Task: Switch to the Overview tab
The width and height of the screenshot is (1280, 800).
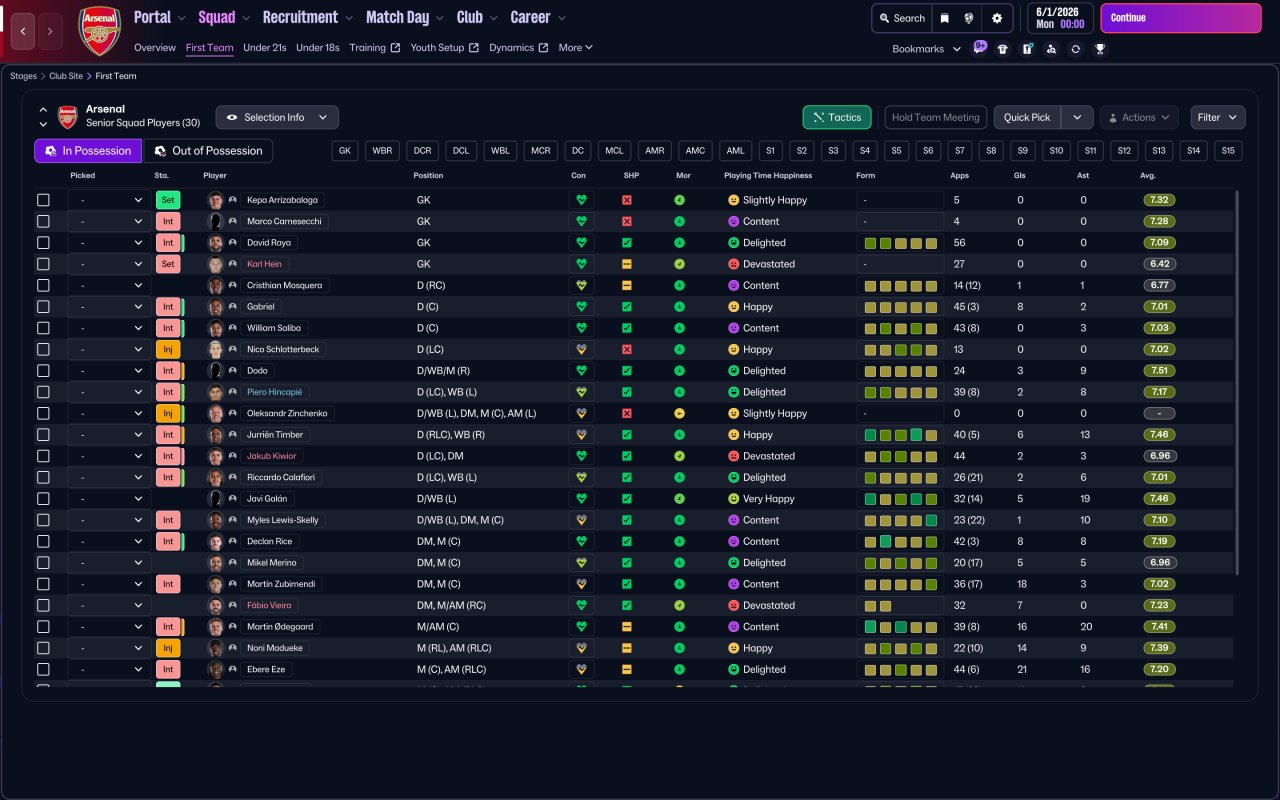Action: [155, 47]
